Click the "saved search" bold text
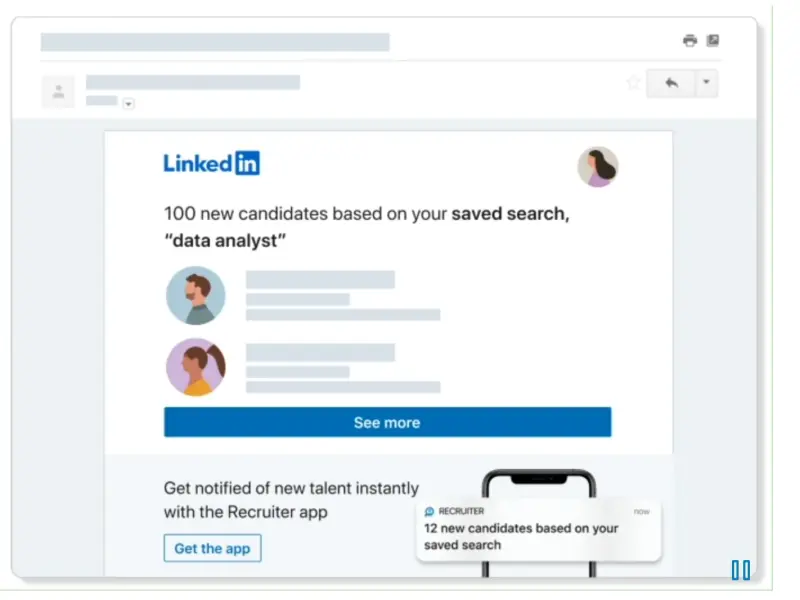This screenshot has height=600, width=800. coord(510,213)
